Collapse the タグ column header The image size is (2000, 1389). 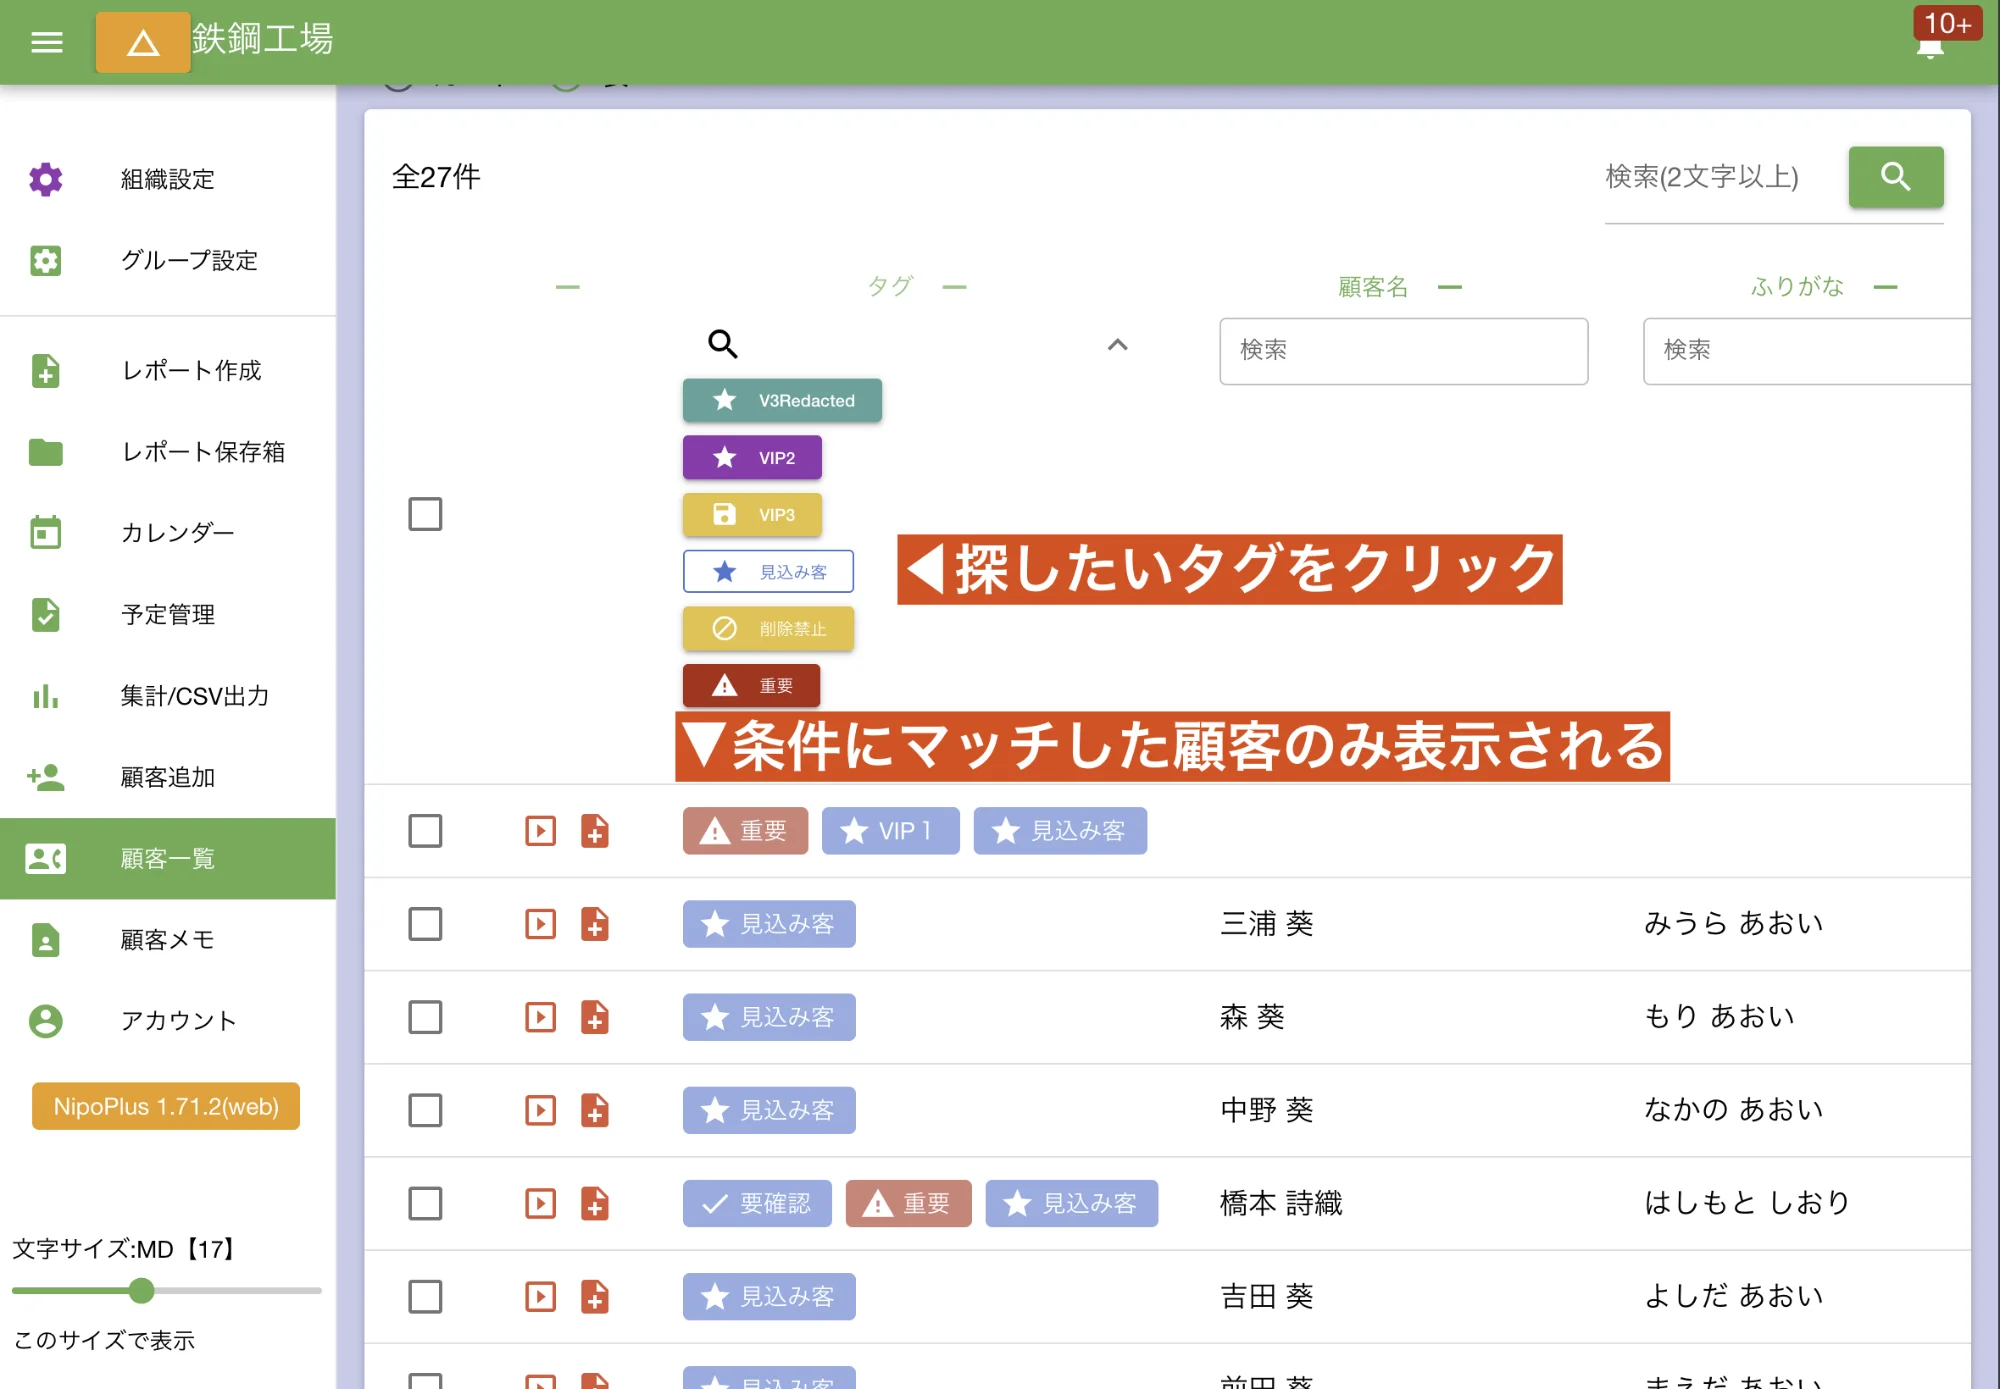click(954, 286)
